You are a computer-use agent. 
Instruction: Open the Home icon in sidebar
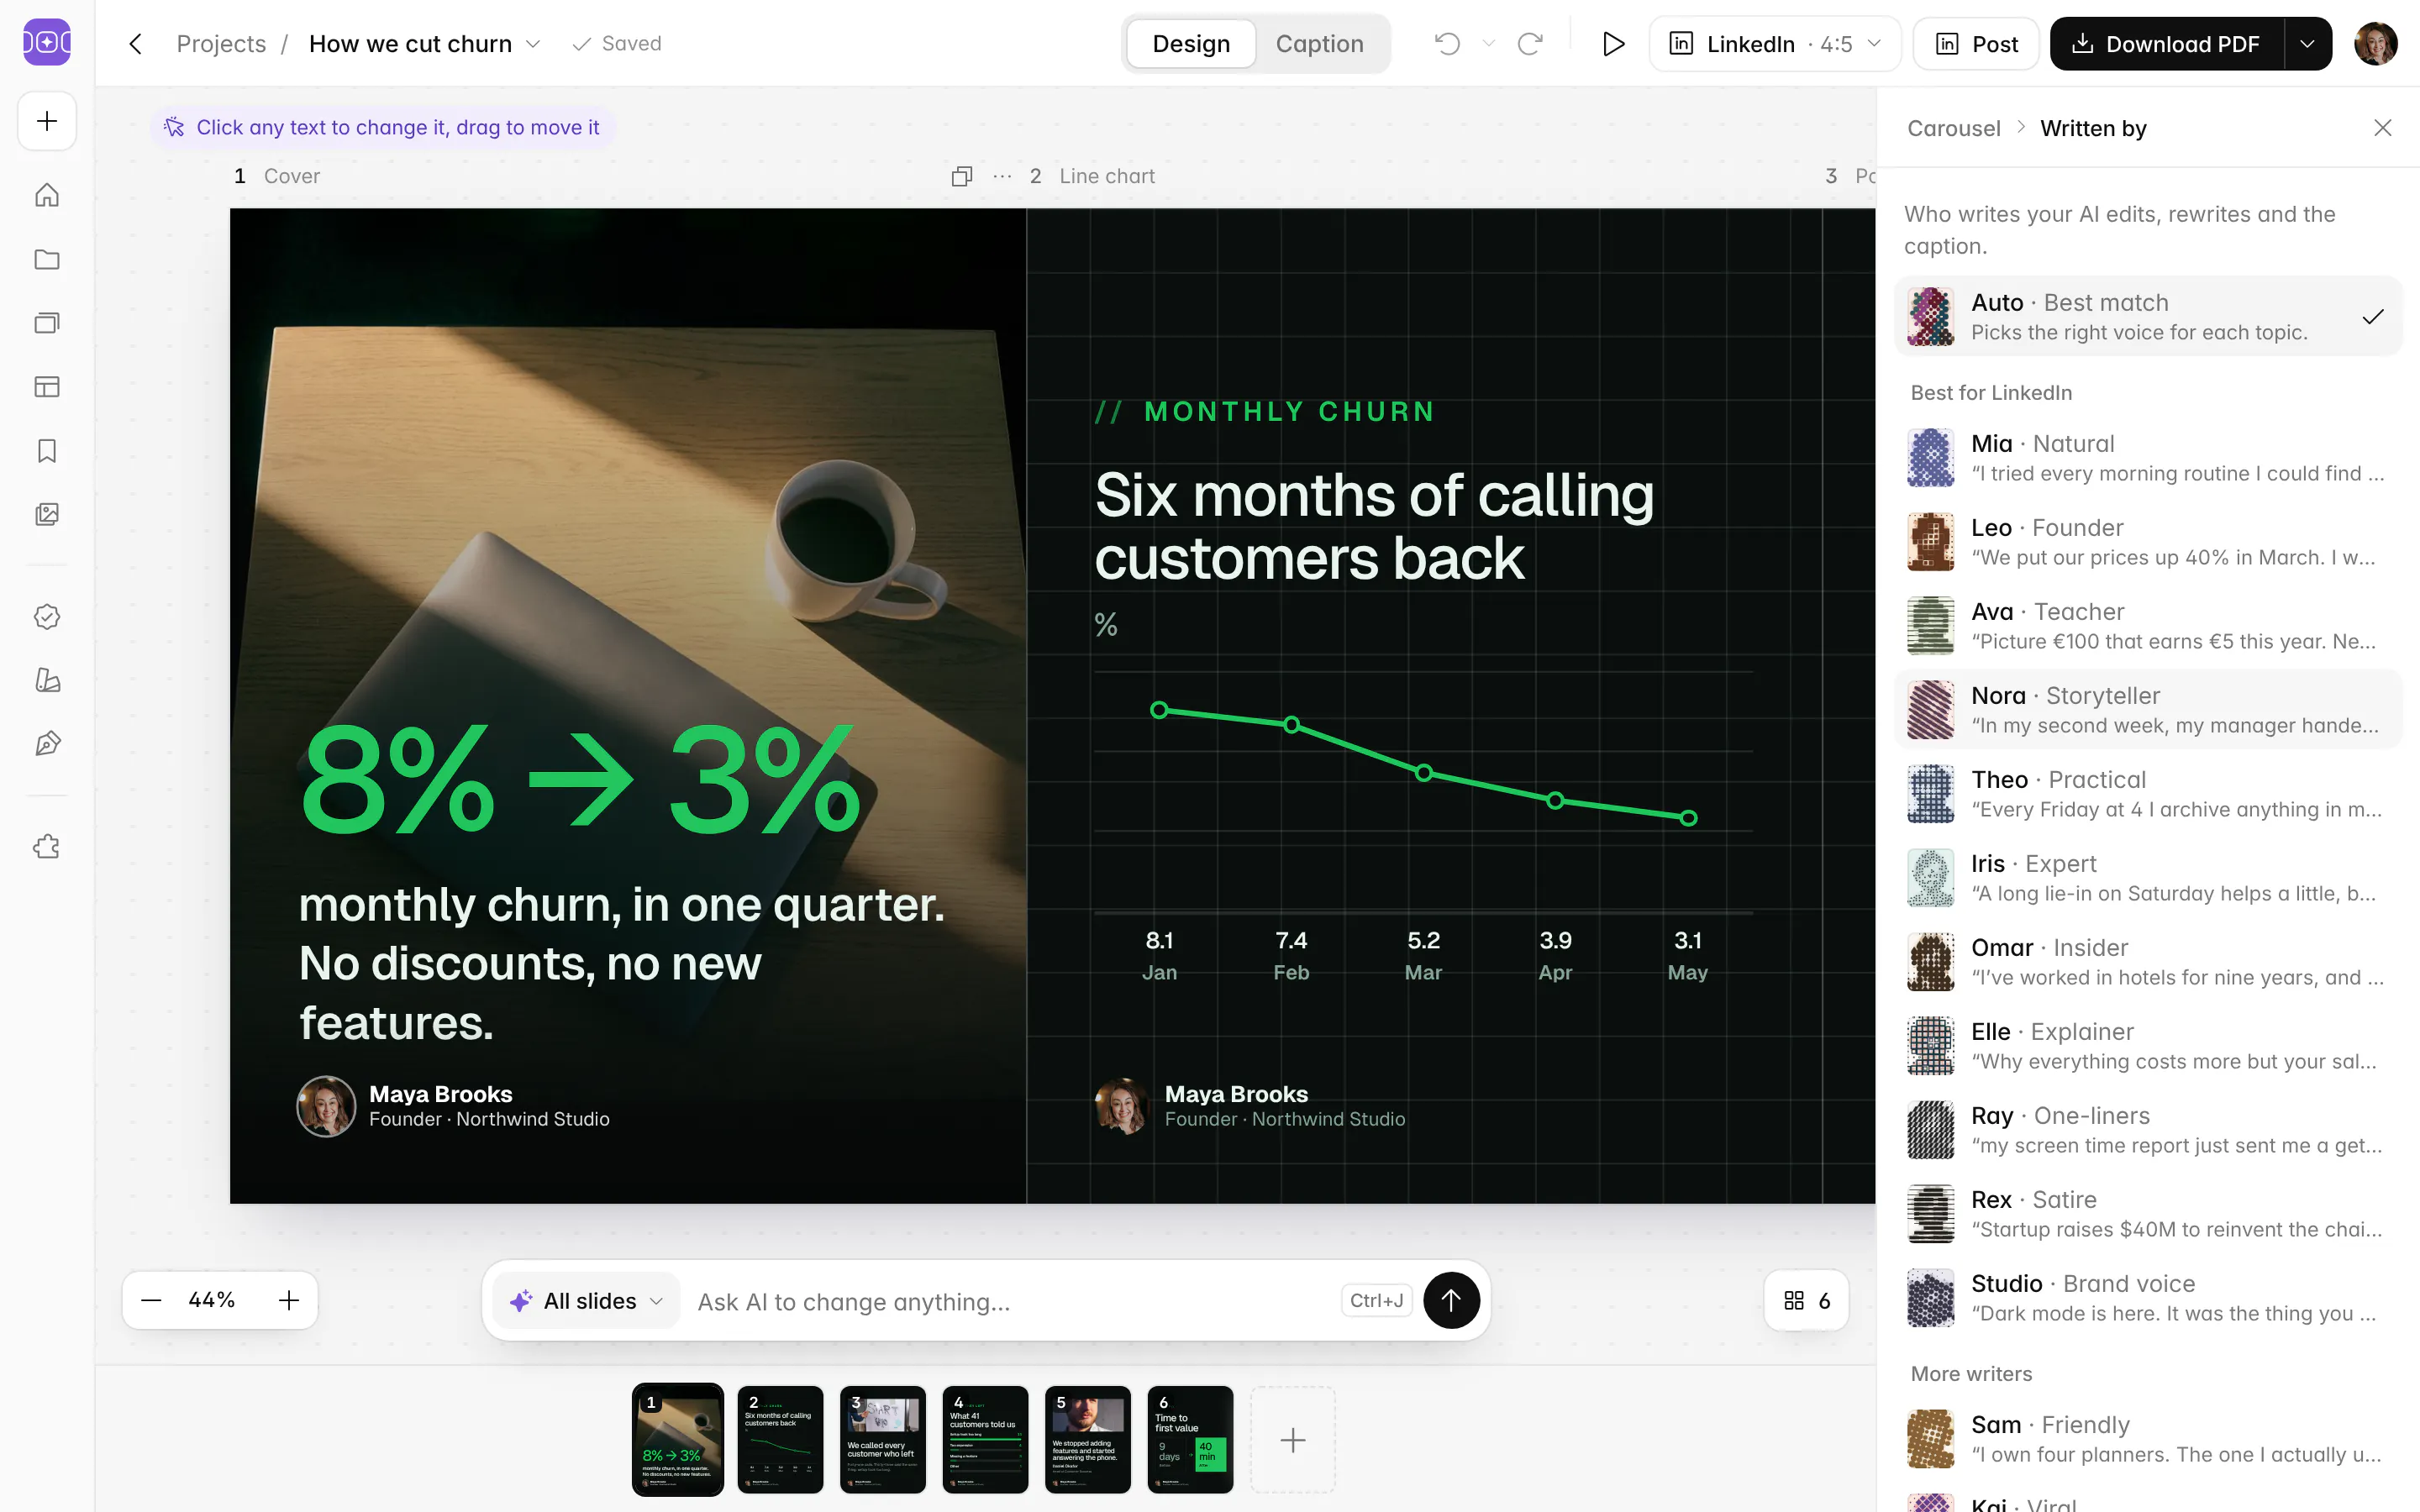coord(47,195)
